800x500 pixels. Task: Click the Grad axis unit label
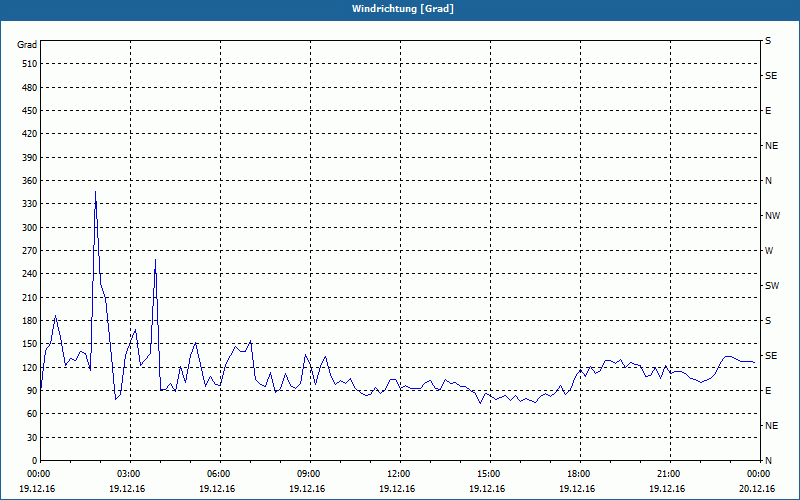27,45
